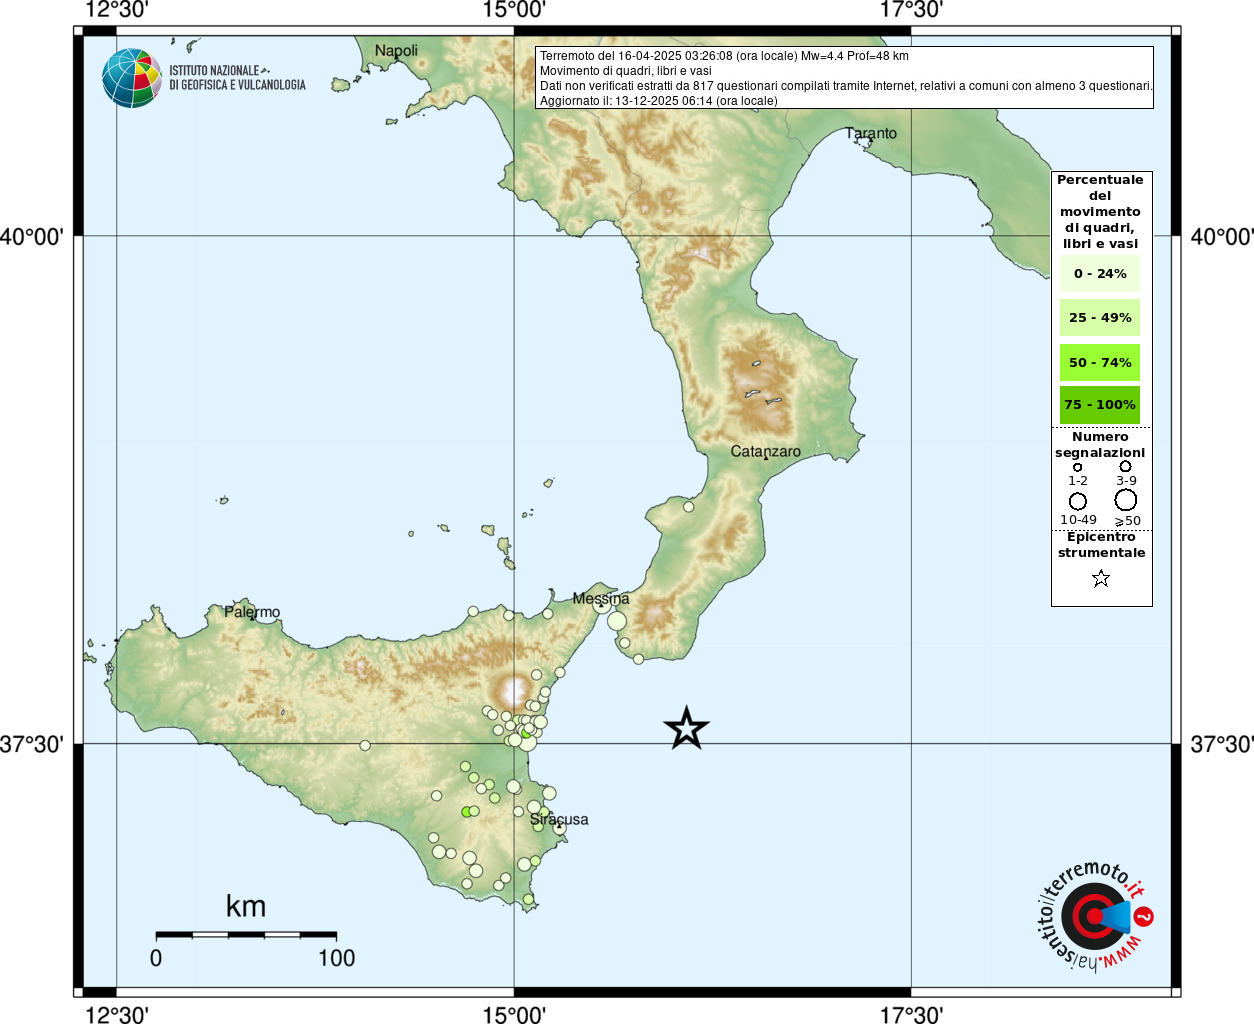Click the top 15°00' longitude label
Image resolution: width=1254 pixels, height=1024 pixels.
(x=514, y=10)
